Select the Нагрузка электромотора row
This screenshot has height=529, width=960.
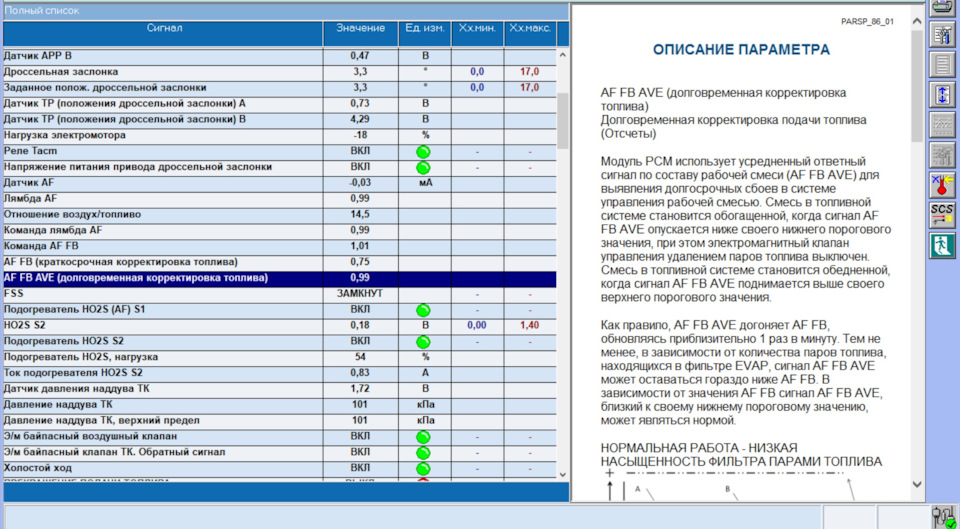280,135
